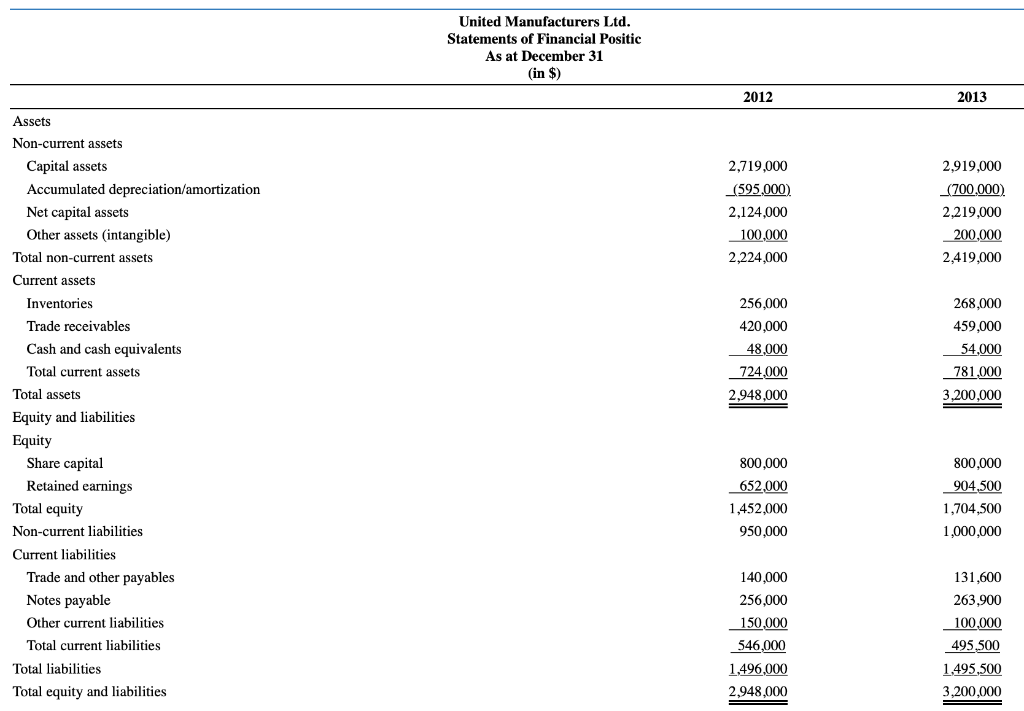Screen dimensions: 1024x711
Task: Click the Total equity and liabilities label
Action: [90, 691]
